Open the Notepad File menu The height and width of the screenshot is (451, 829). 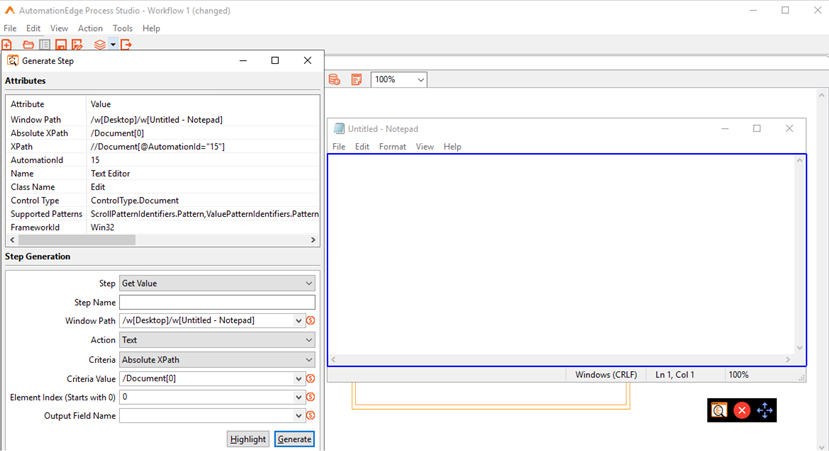339,146
